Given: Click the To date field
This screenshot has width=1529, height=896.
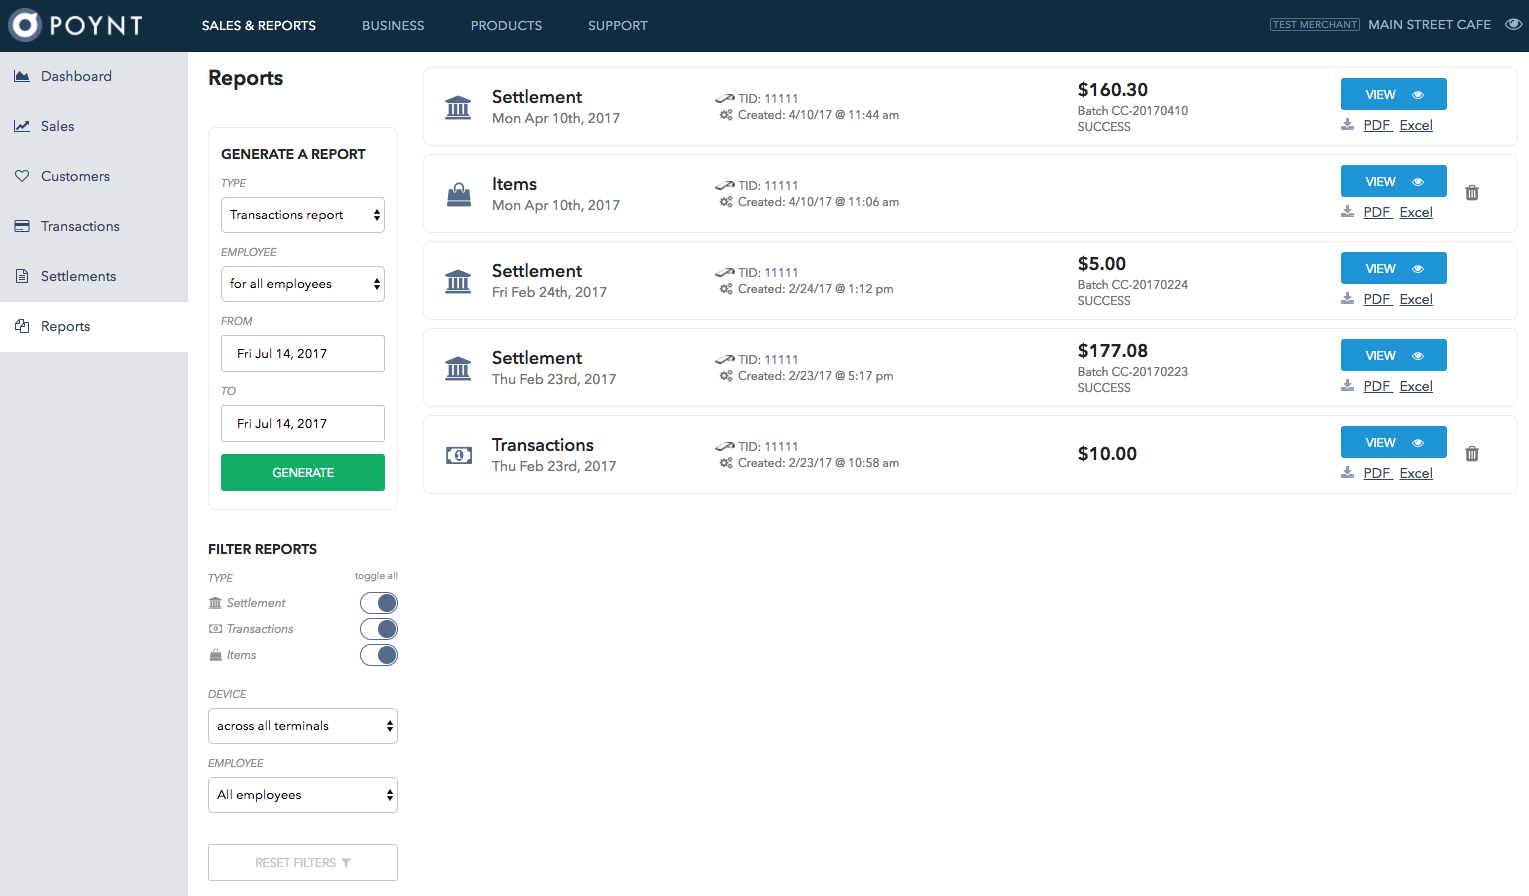Looking at the screenshot, I should coord(303,424).
